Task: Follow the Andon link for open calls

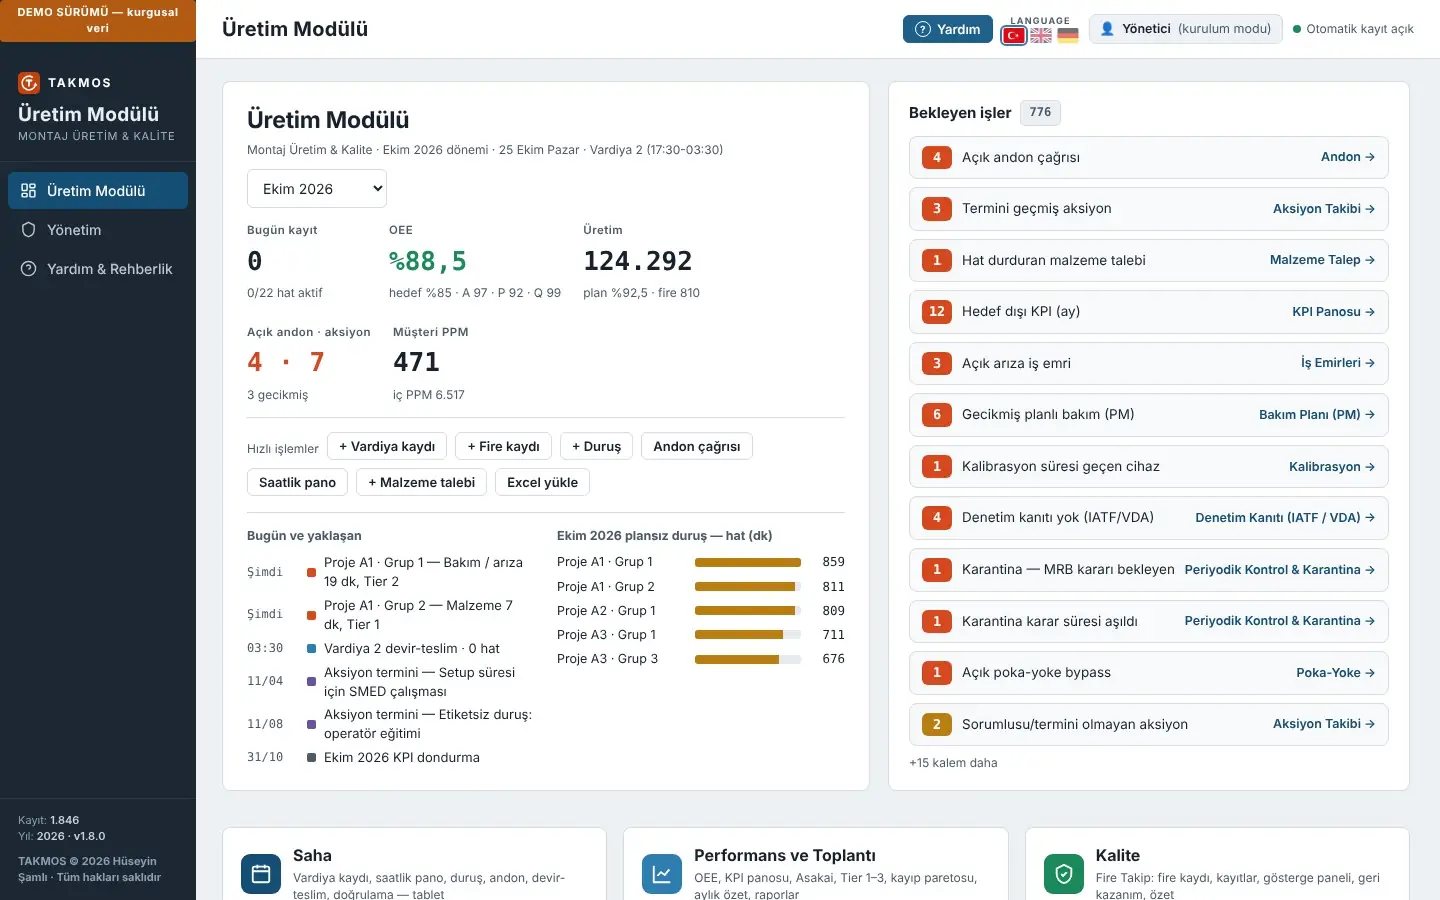Action: [x=1348, y=157]
